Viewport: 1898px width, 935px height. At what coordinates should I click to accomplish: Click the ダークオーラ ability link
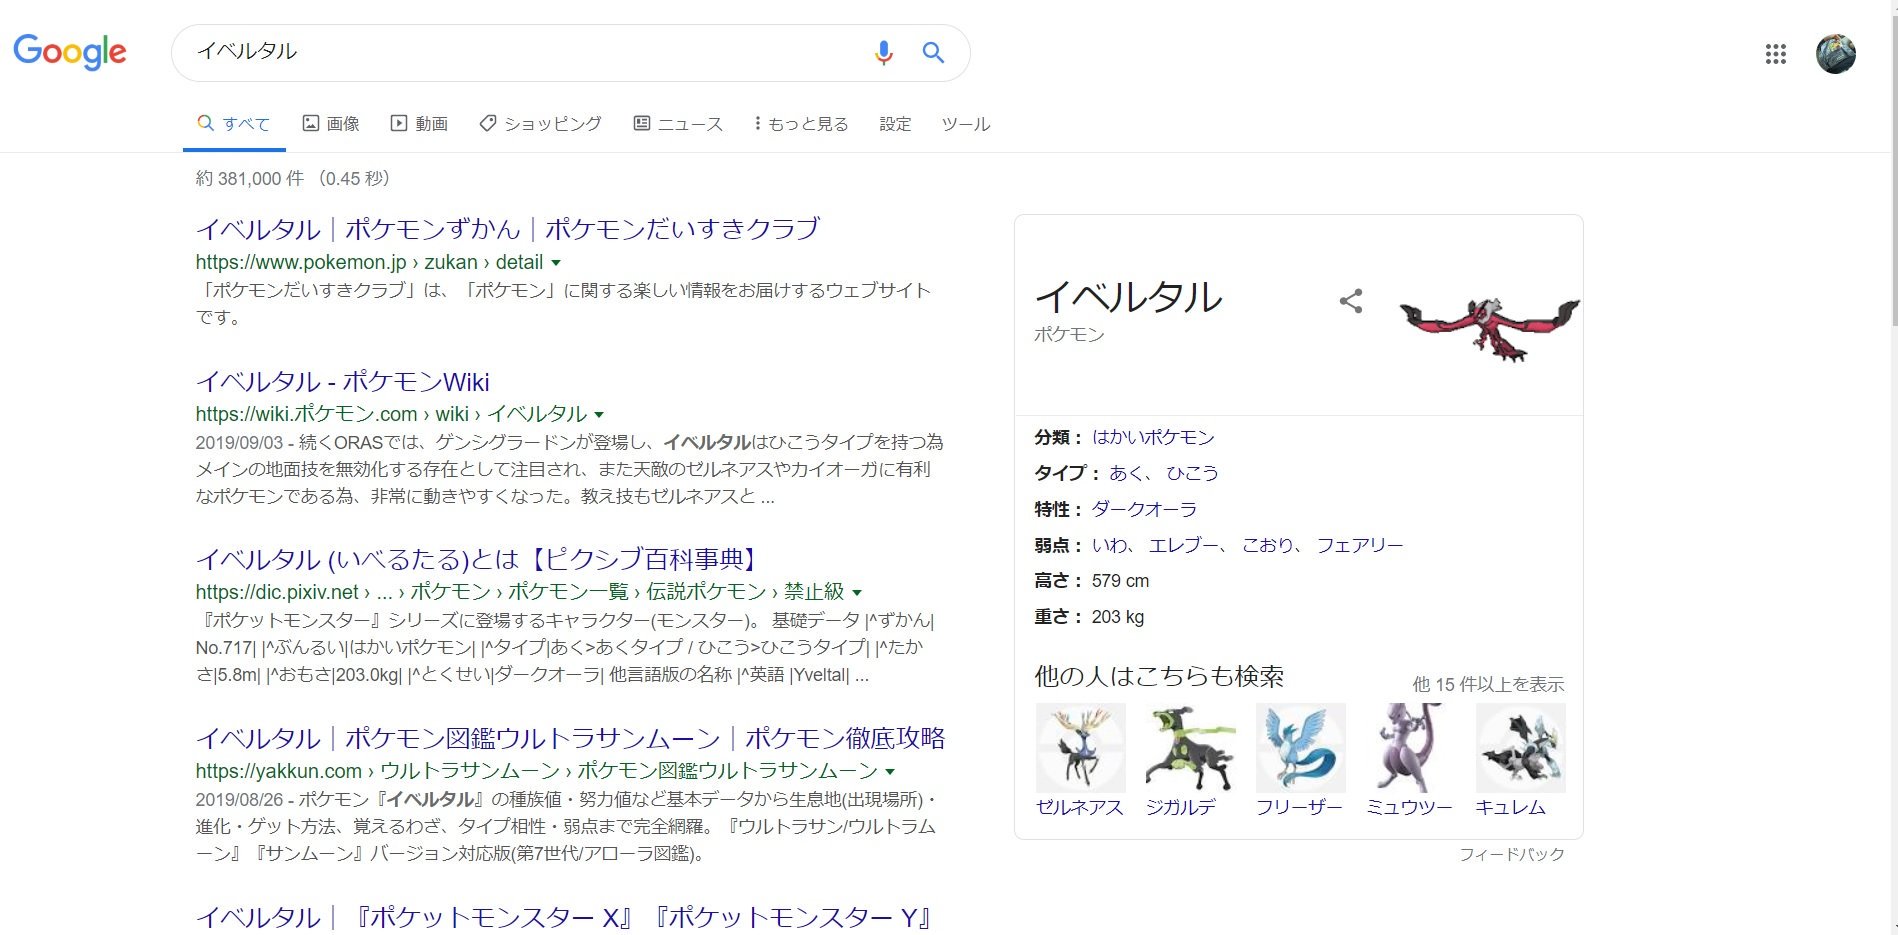(1144, 509)
